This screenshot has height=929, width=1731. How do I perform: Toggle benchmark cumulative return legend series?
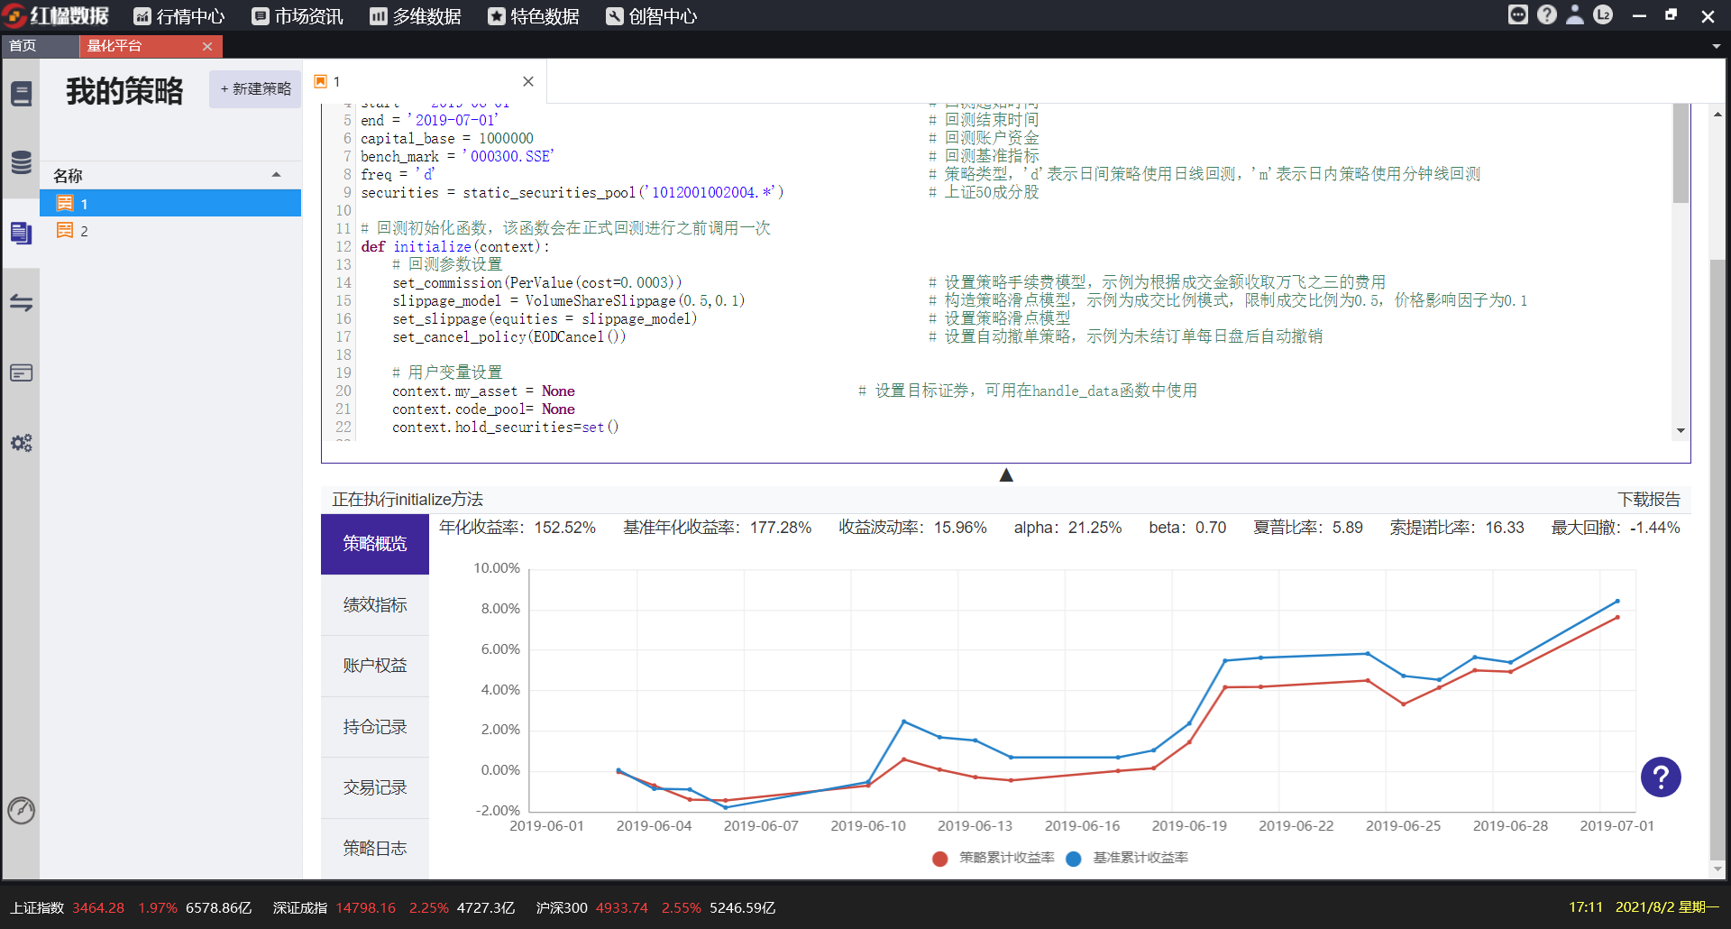coord(1128,858)
